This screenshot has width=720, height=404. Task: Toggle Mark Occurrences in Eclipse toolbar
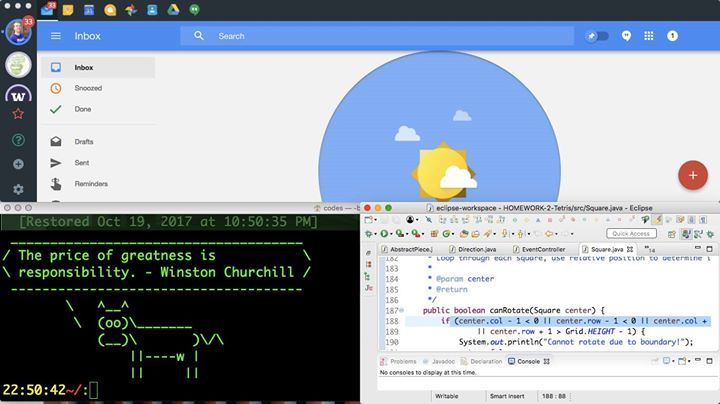point(658,220)
